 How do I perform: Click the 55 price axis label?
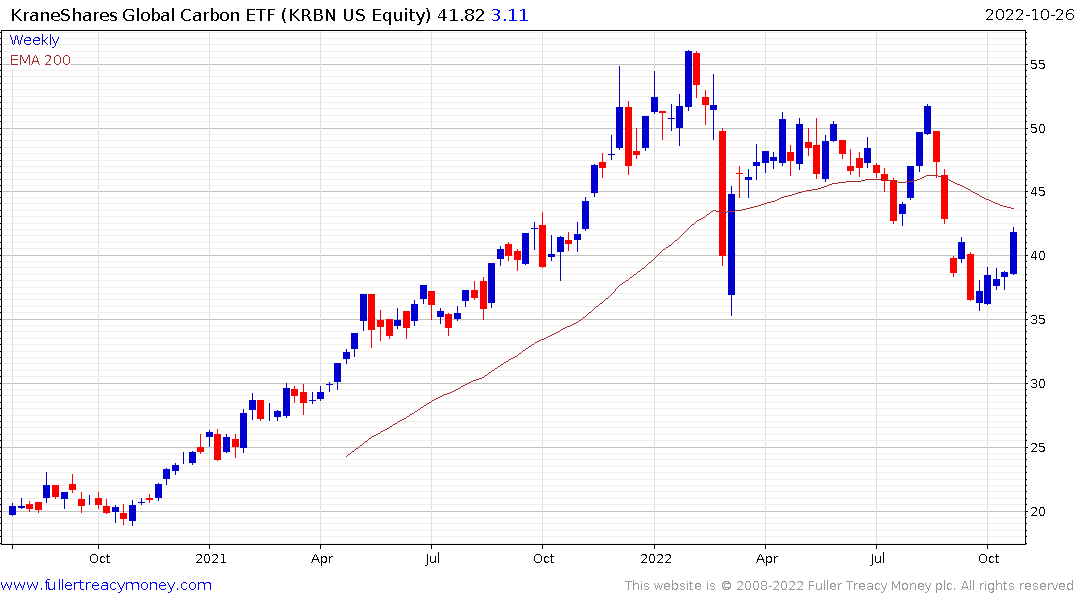coord(1037,64)
